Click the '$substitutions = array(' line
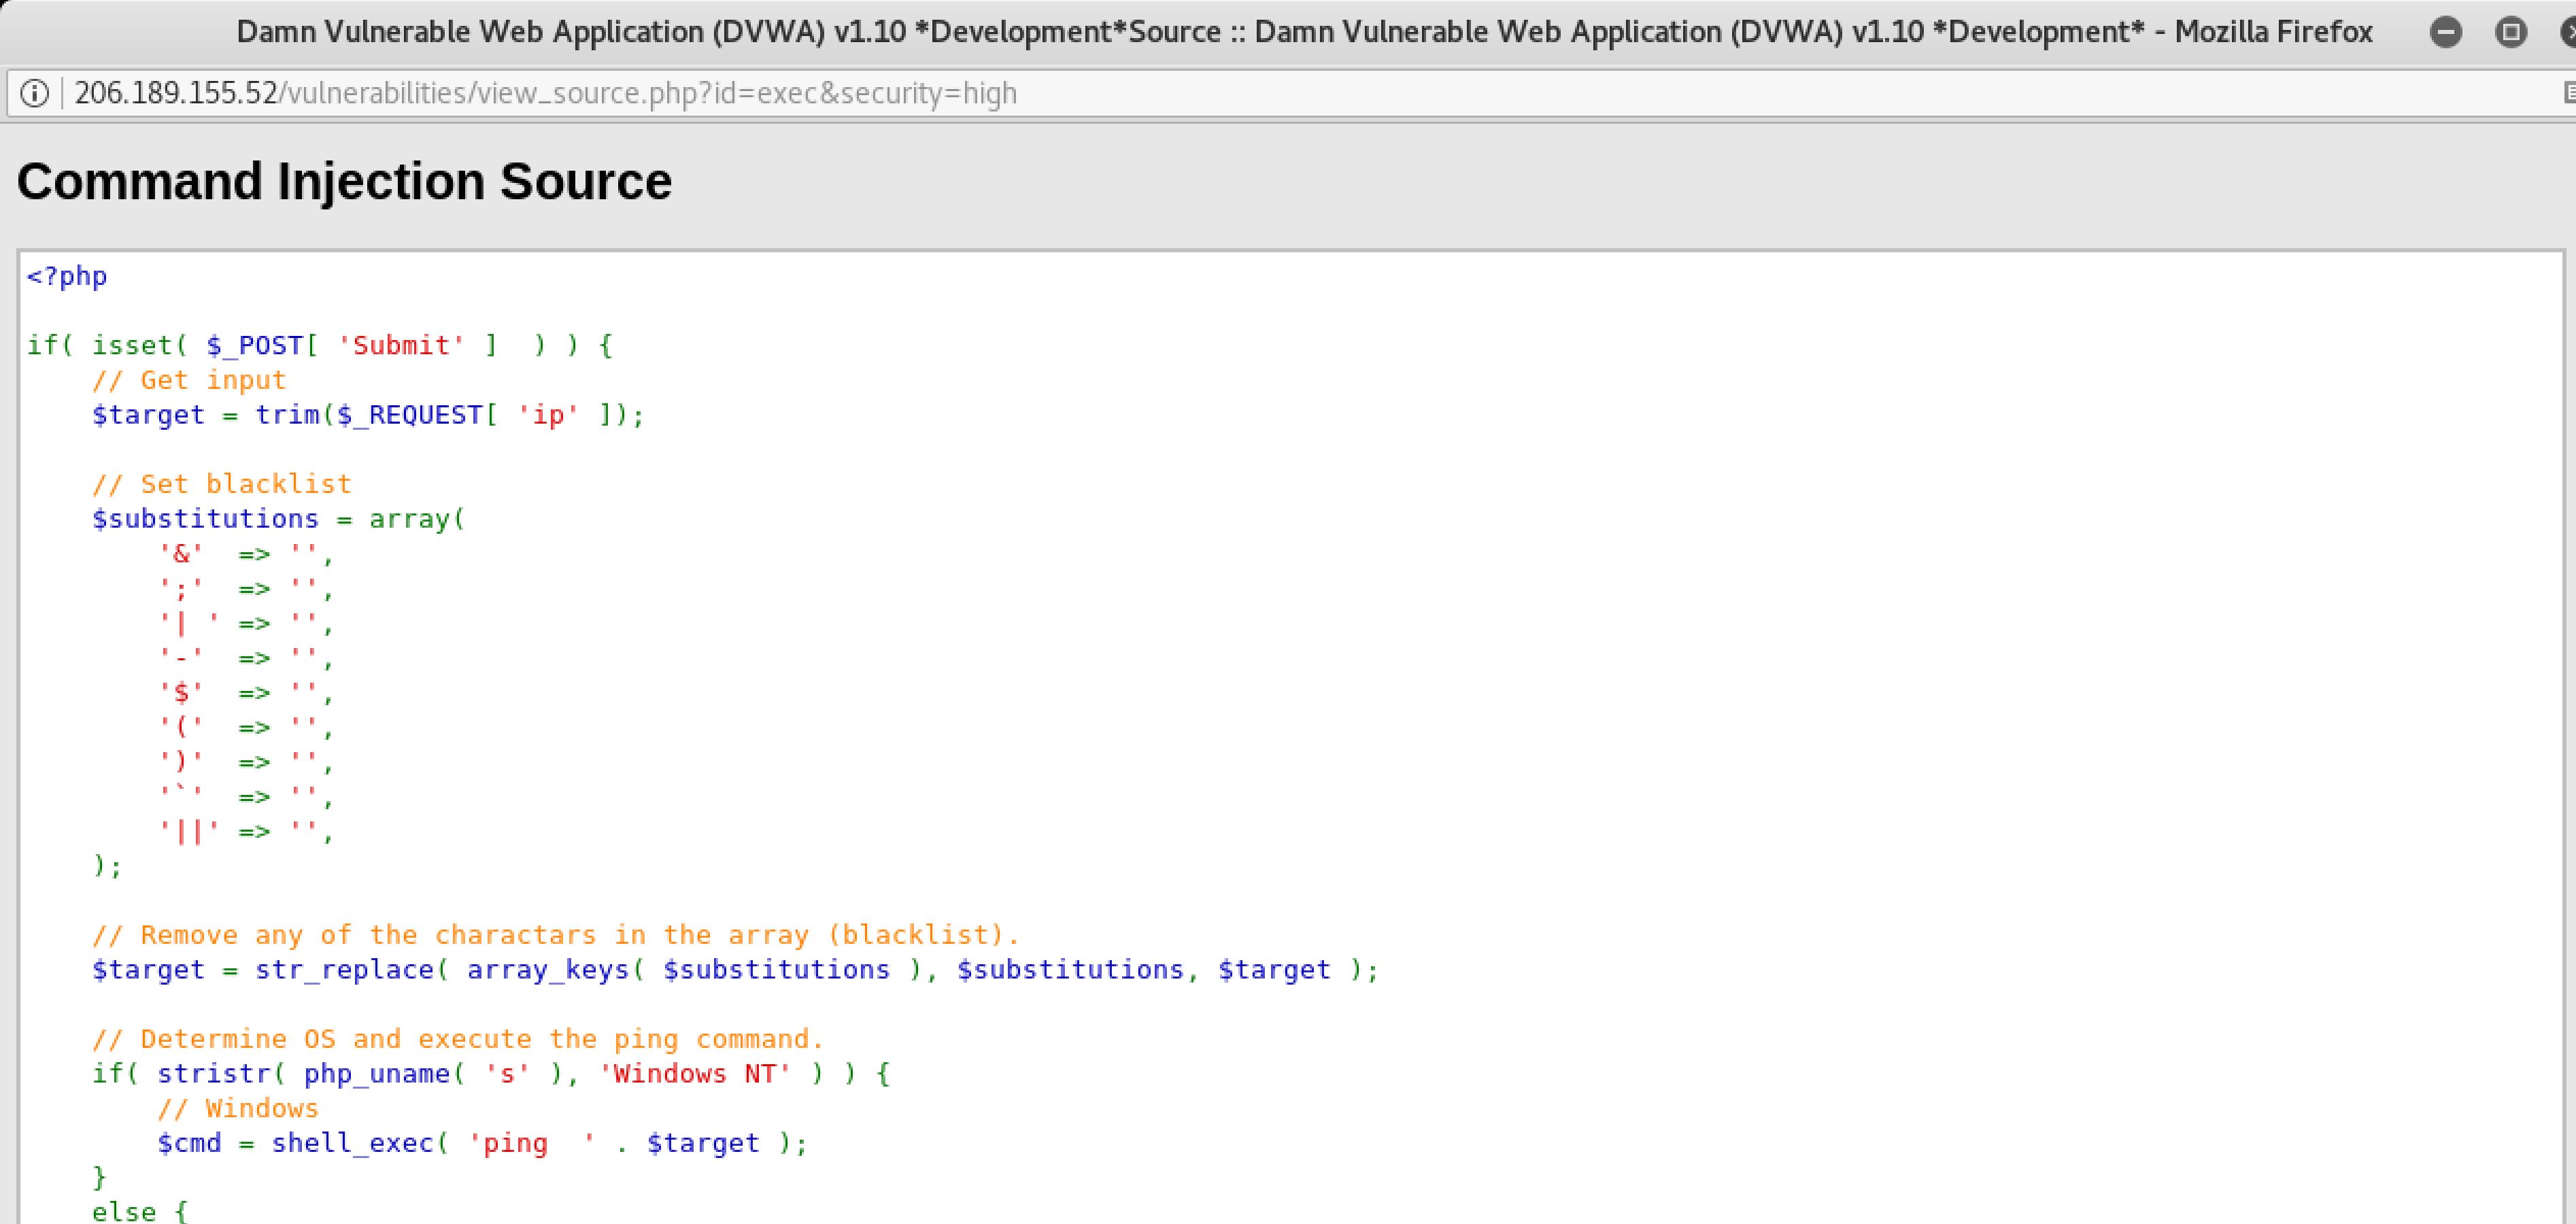 278,520
